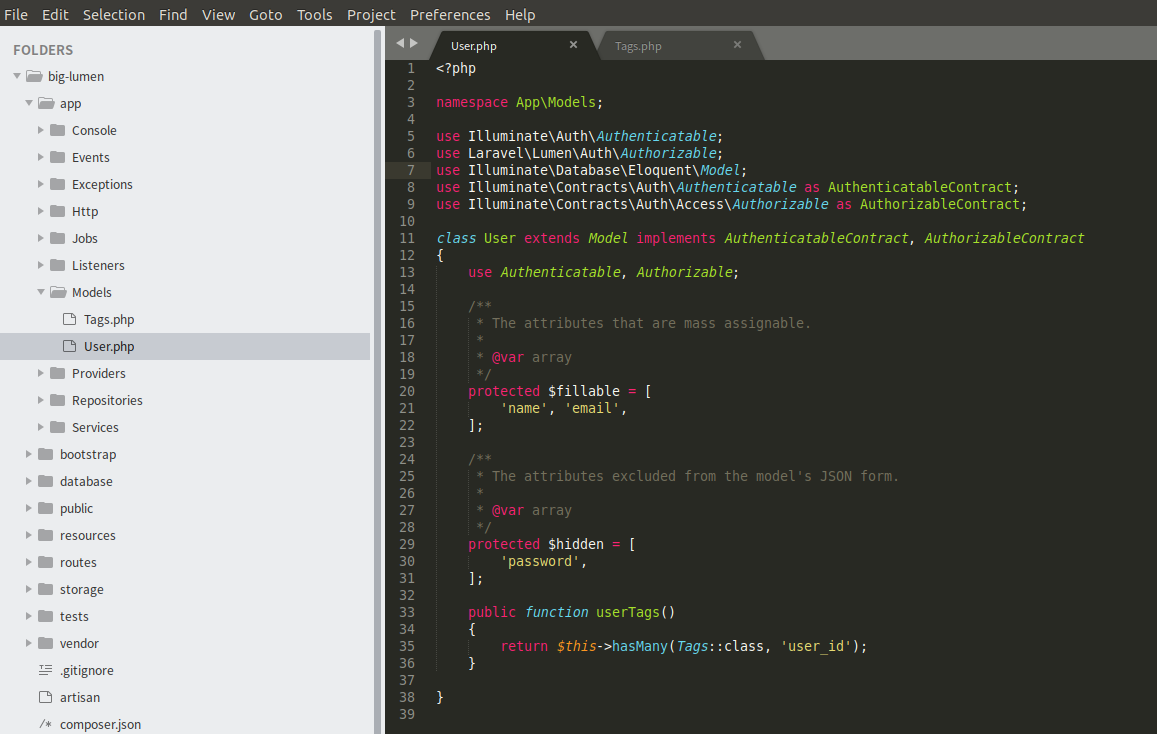This screenshot has width=1157, height=734.
Task: Click the Tags.php file icon in sidebar
Action: [69, 319]
